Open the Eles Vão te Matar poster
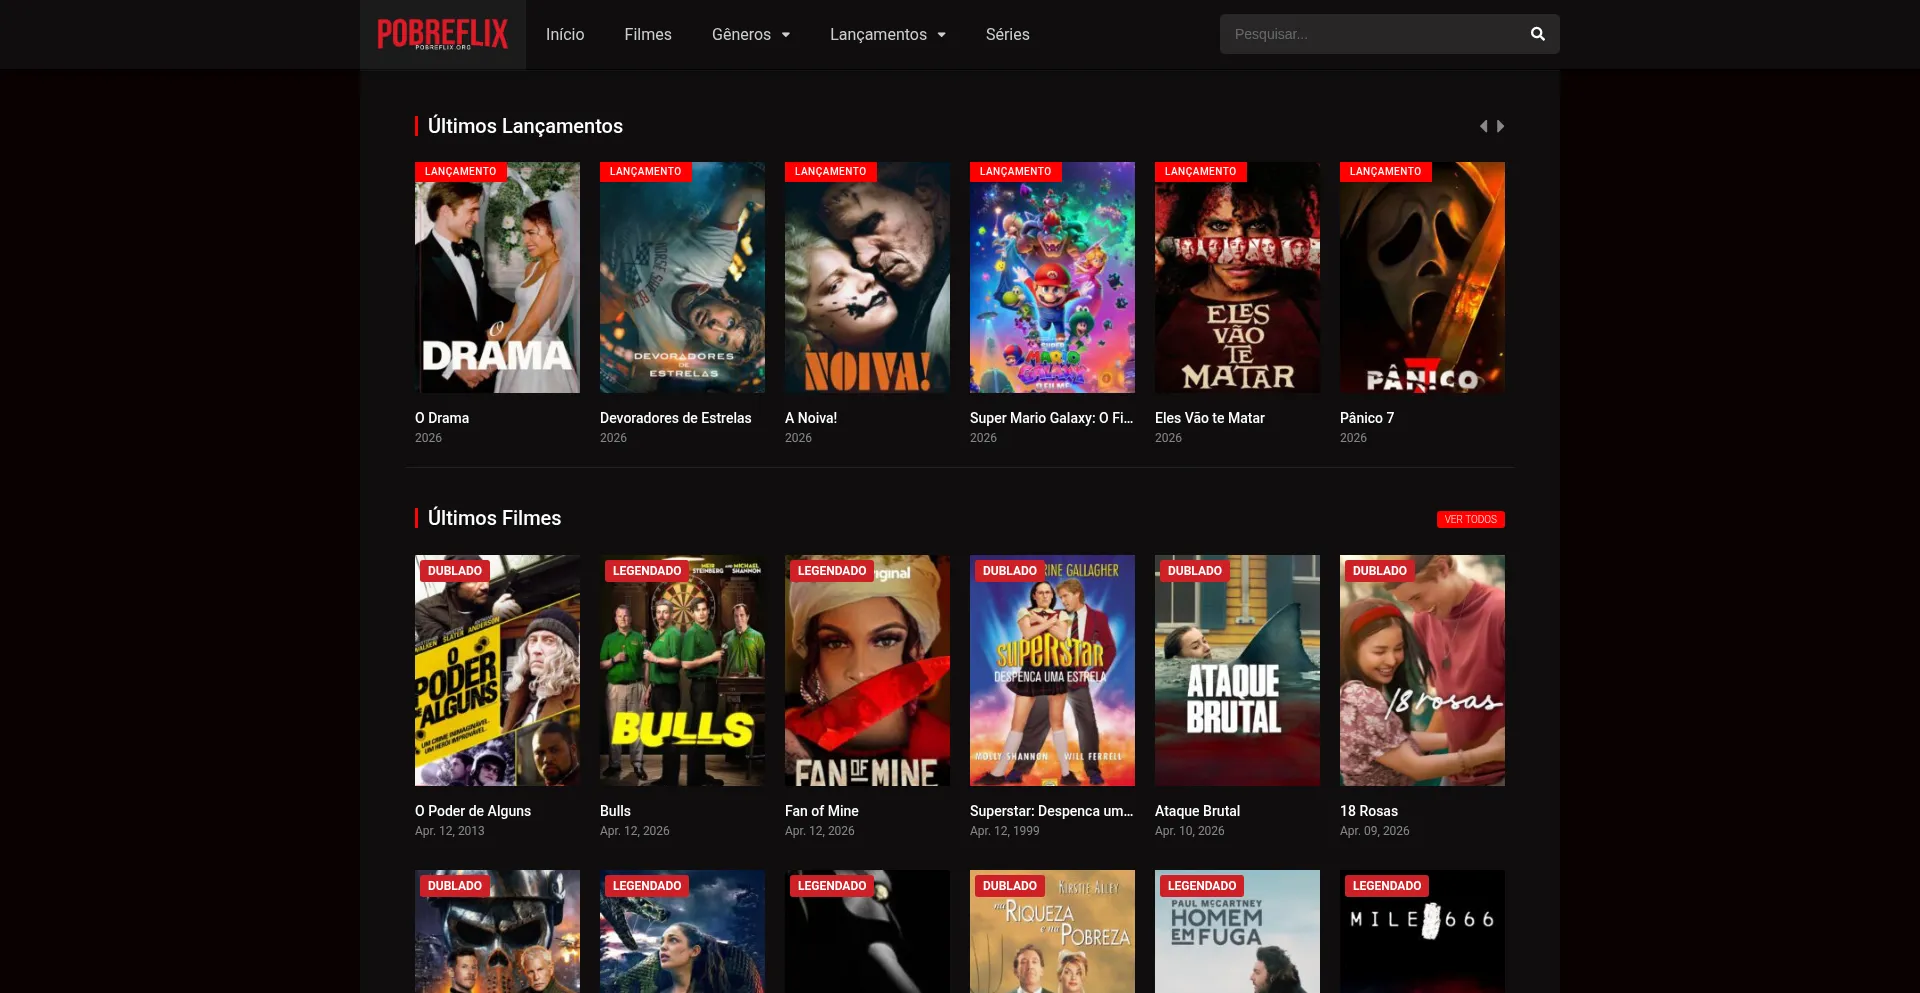This screenshot has height=993, width=1920. click(1237, 277)
